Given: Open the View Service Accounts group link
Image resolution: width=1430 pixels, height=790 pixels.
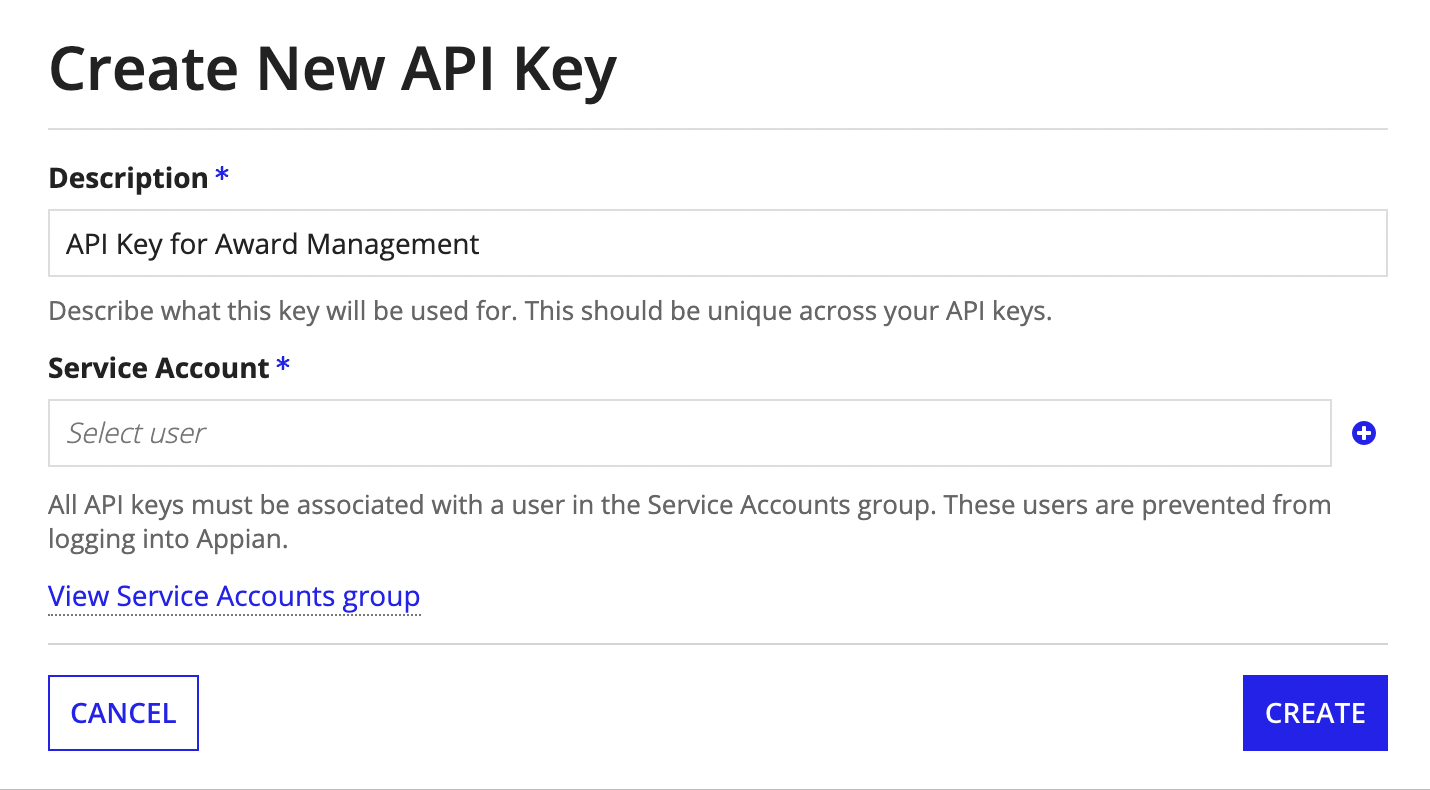Looking at the screenshot, I should pos(234,596).
